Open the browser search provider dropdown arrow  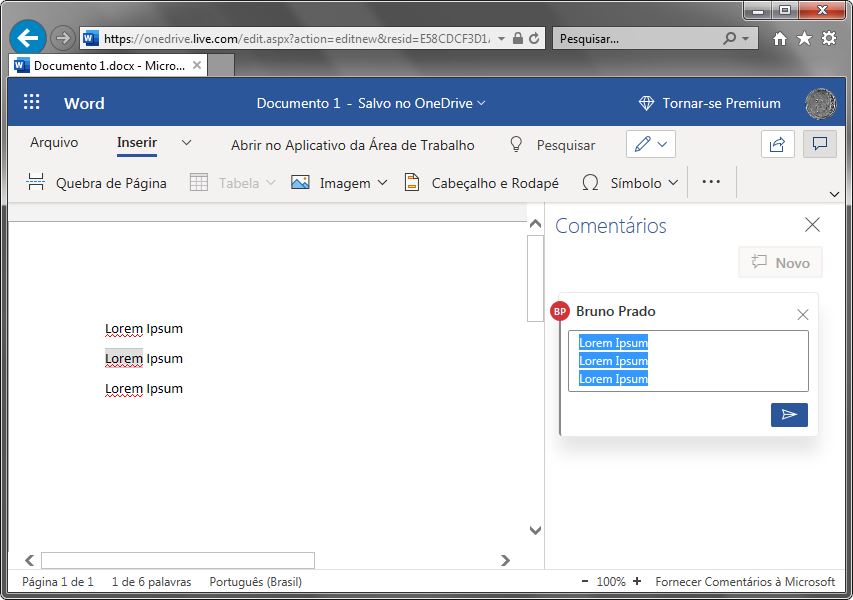(745, 39)
